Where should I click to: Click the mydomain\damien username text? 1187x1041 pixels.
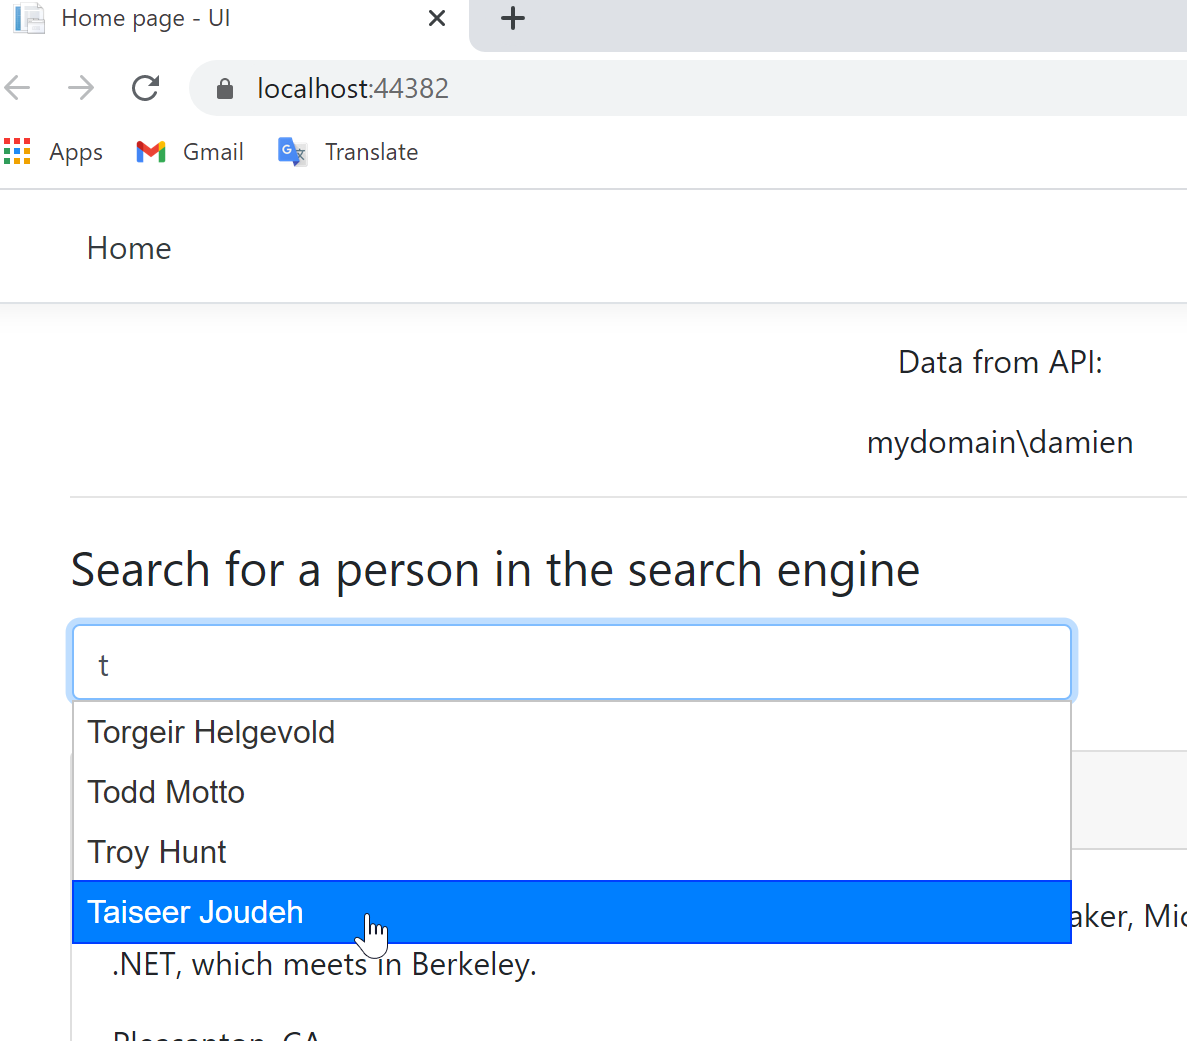tap(999, 442)
